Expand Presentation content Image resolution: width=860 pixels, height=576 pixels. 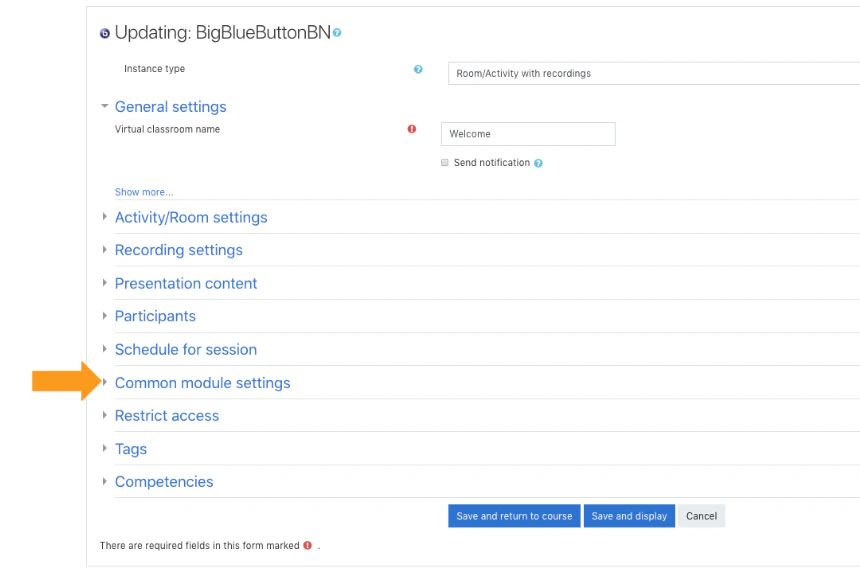[186, 283]
